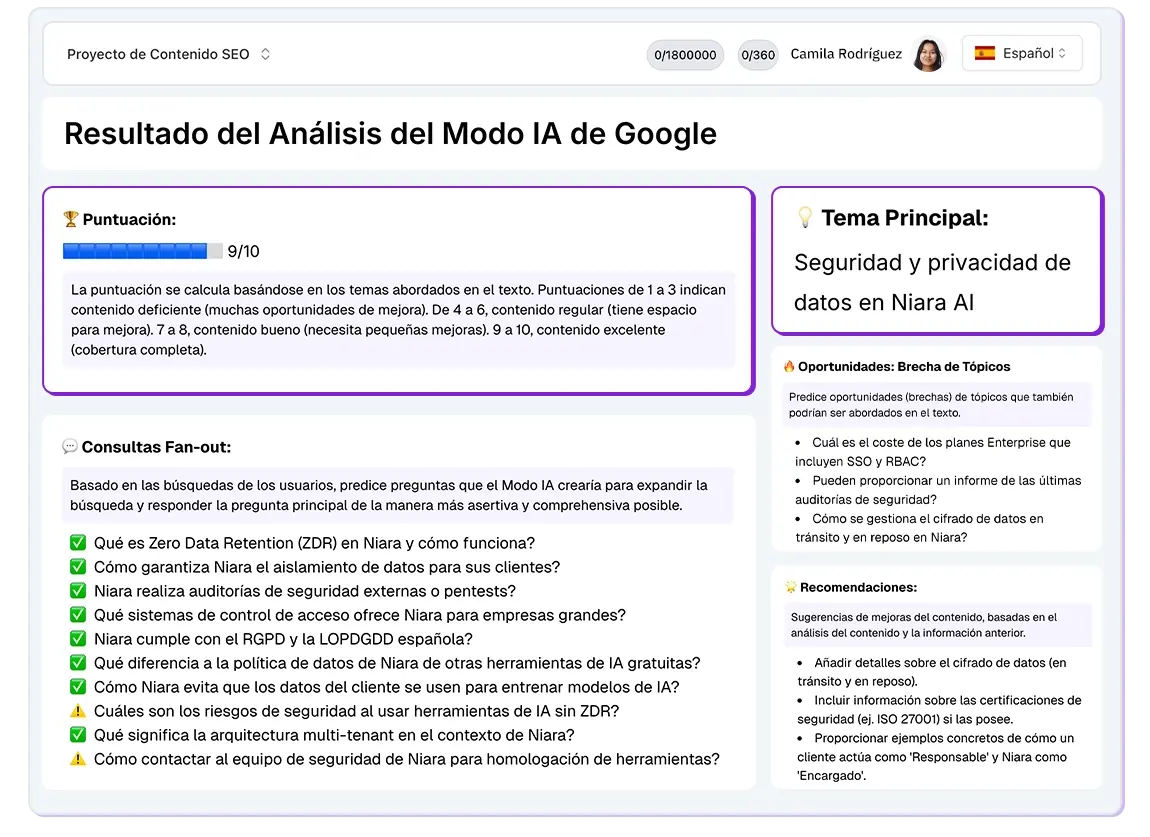
Task: Click the speech bubble icon beside Consultas Fan-out
Action: (70, 447)
